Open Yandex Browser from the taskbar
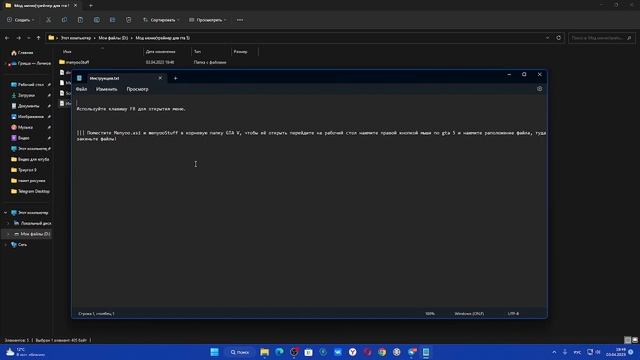 (353, 352)
